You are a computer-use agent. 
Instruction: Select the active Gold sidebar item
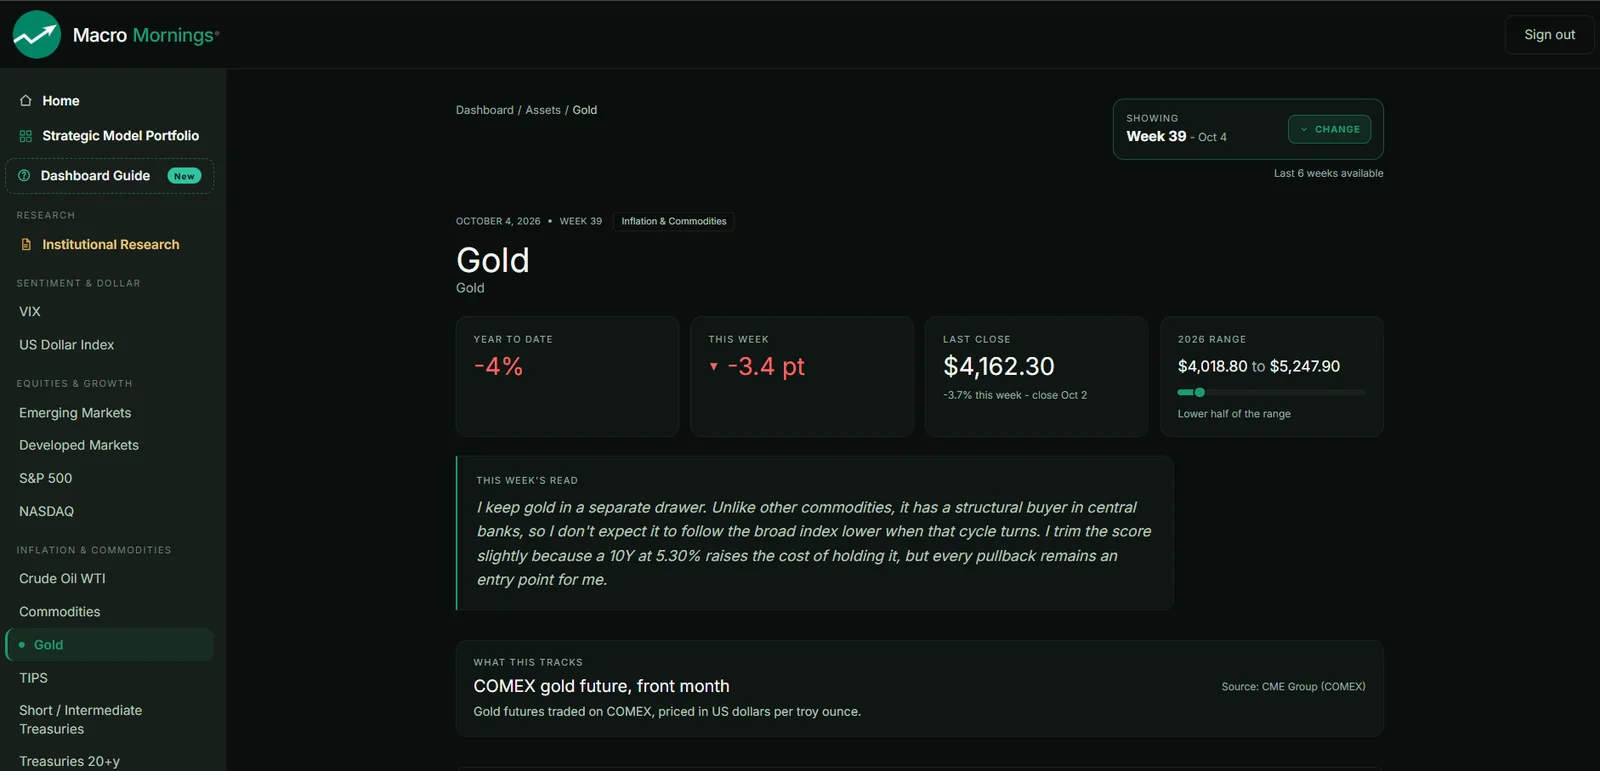(x=110, y=645)
